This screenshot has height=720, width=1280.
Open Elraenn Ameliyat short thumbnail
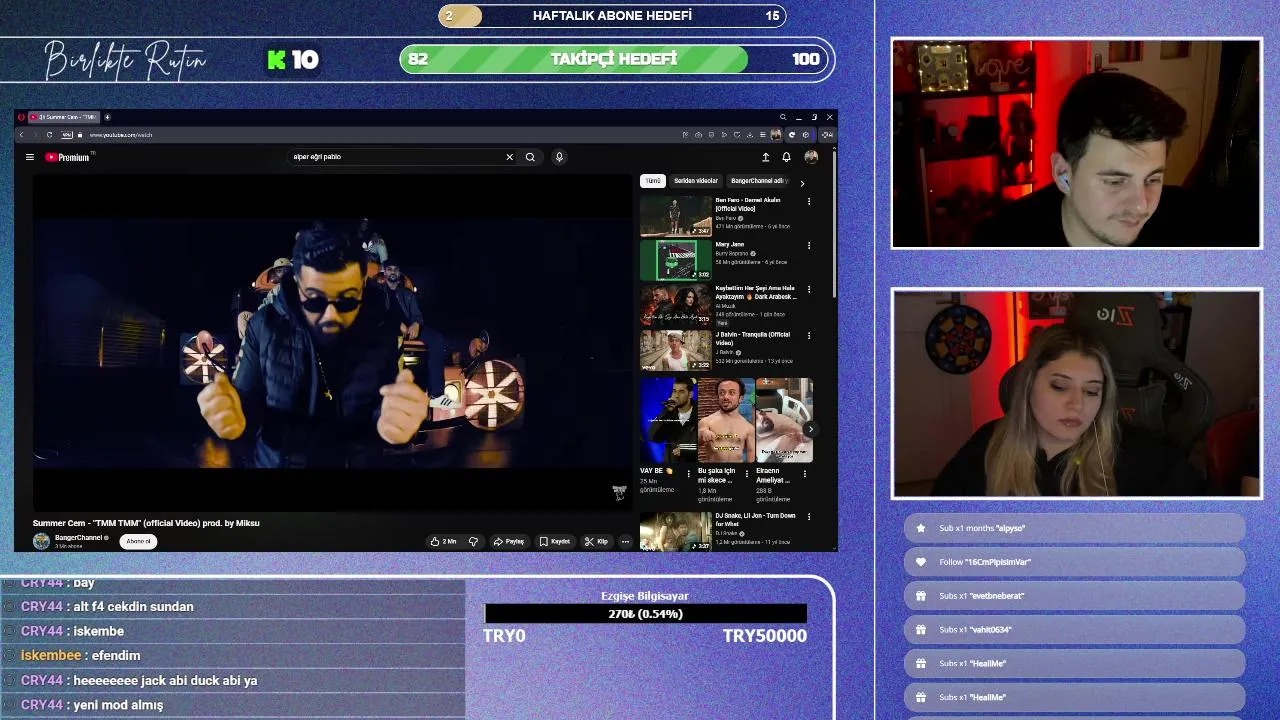(x=784, y=420)
